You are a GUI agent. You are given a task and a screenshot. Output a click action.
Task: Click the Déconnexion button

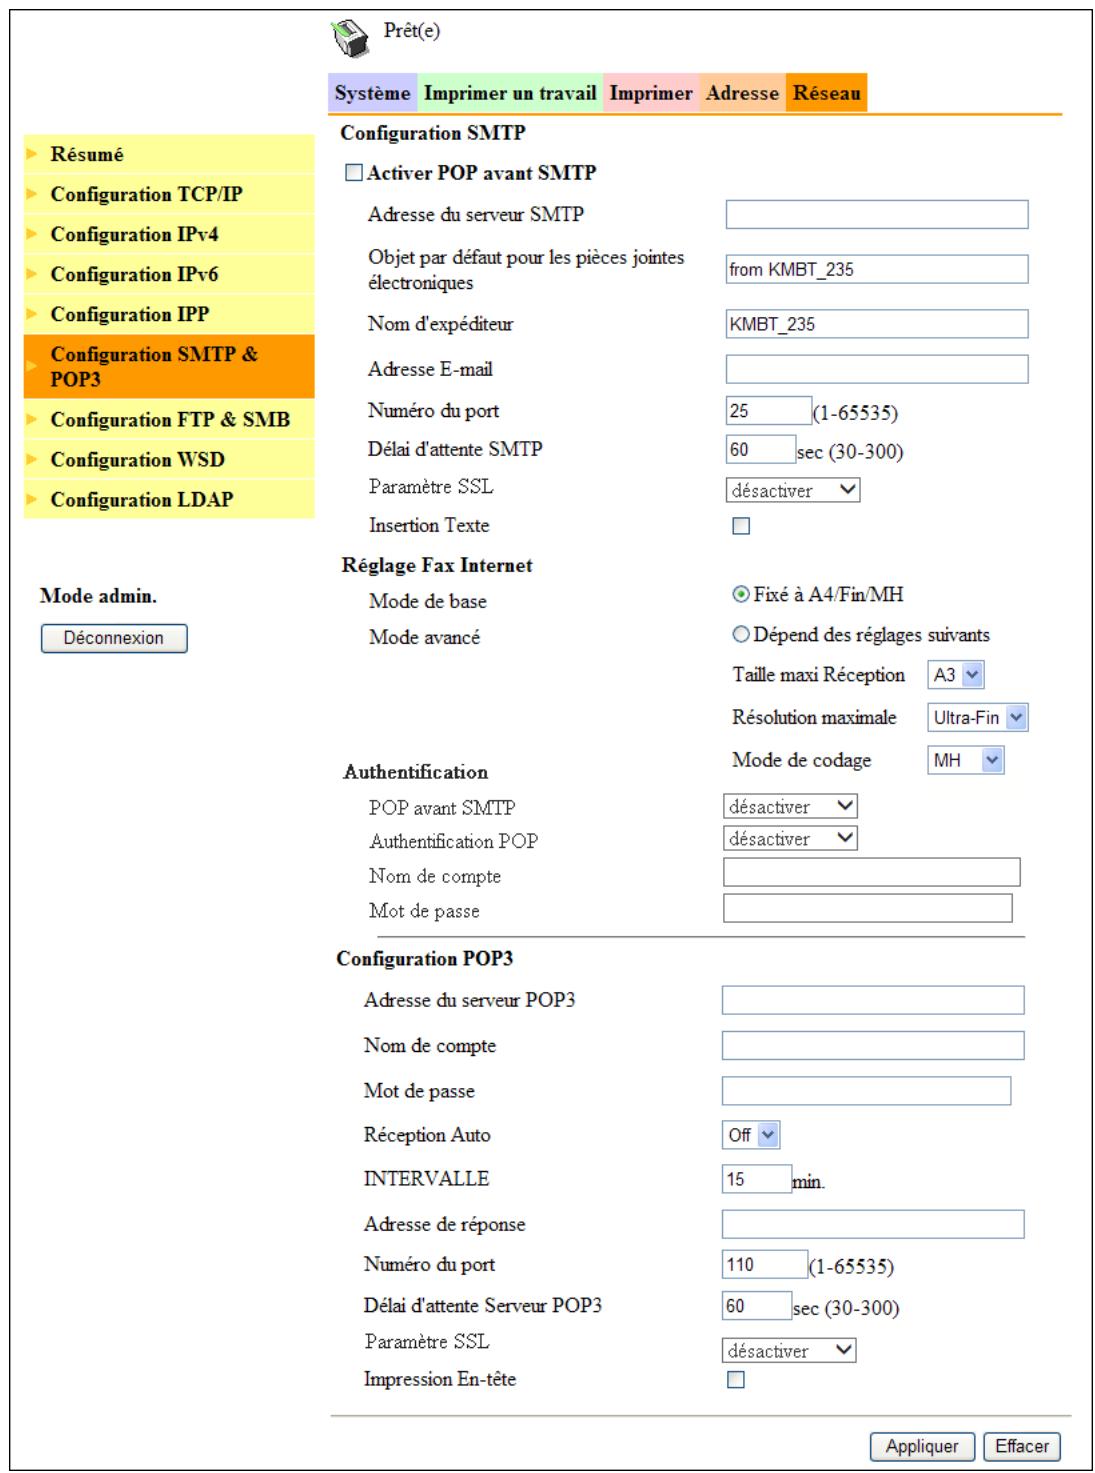[114, 638]
